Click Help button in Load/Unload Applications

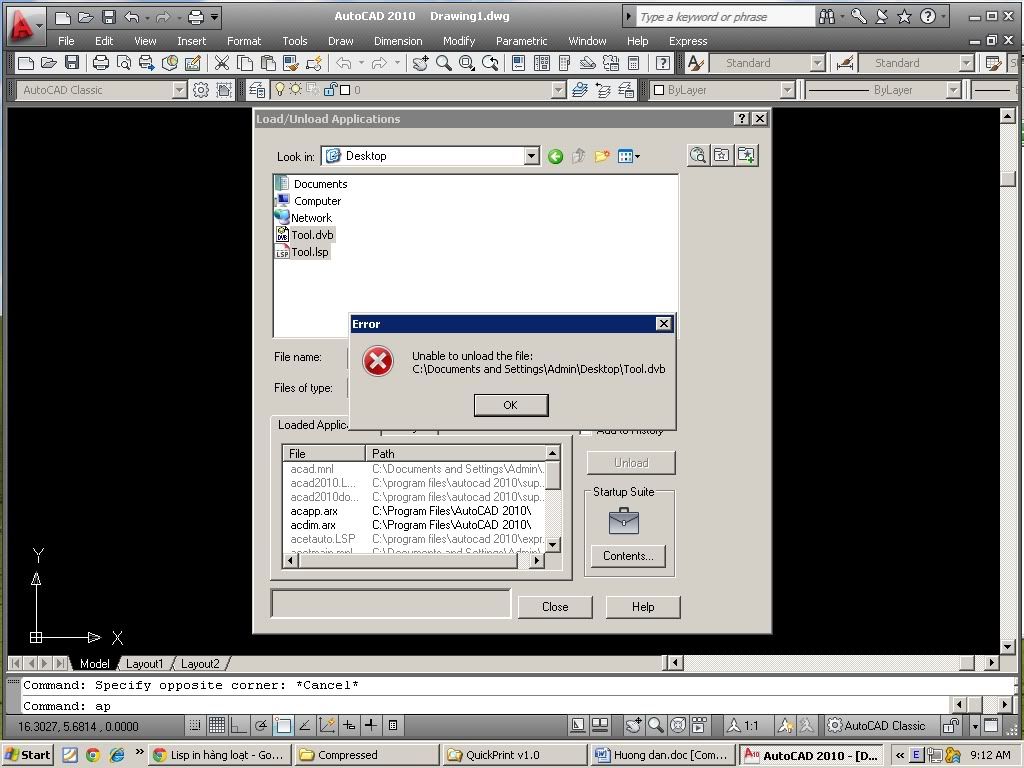click(x=643, y=607)
